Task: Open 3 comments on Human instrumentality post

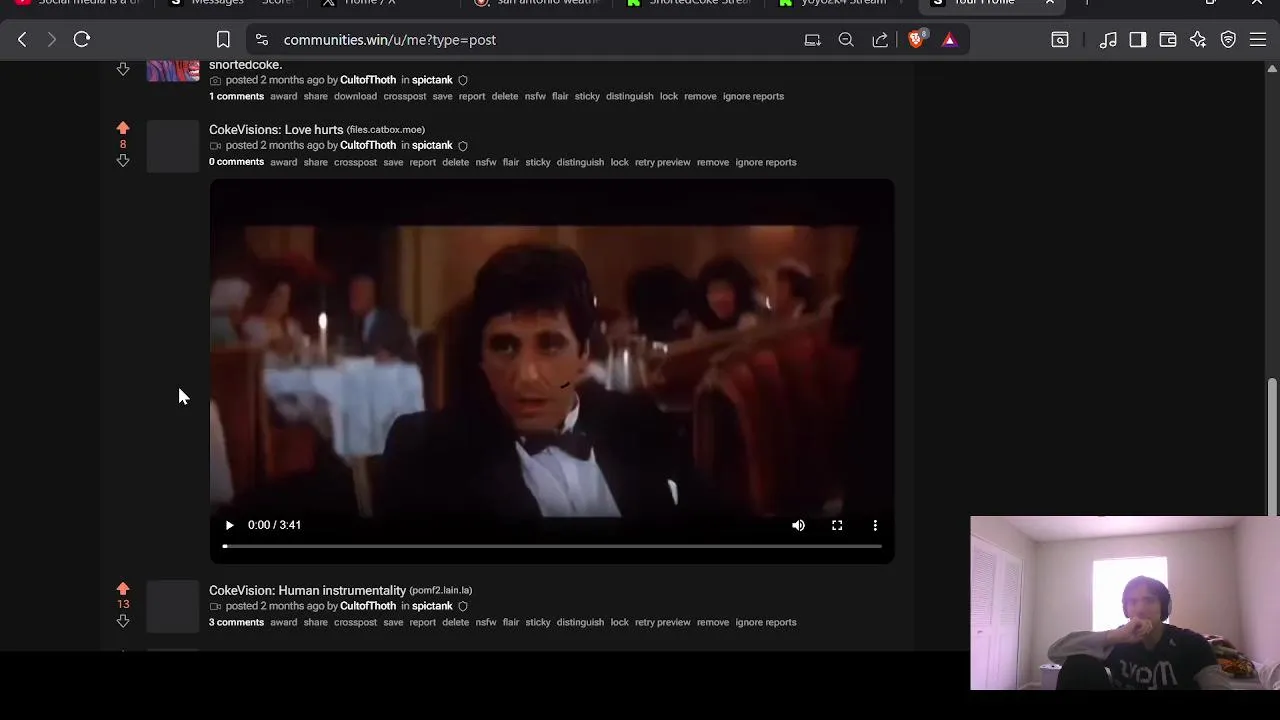Action: 236,622
